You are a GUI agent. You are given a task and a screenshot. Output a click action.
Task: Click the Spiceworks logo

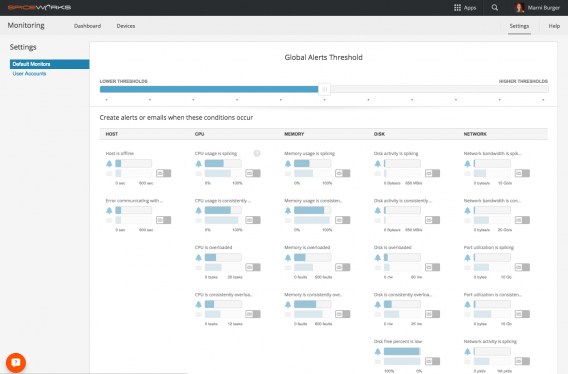pos(39,8)
